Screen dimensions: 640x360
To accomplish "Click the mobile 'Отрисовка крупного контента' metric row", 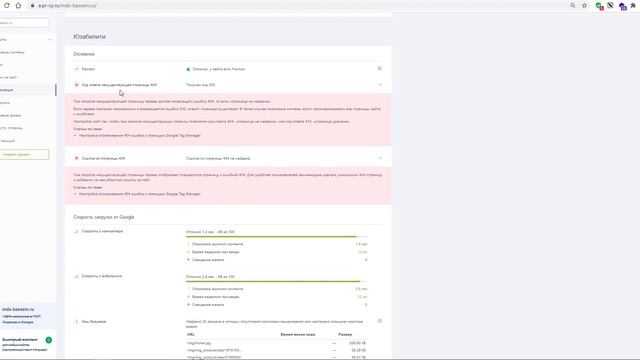I will [277, 289].
